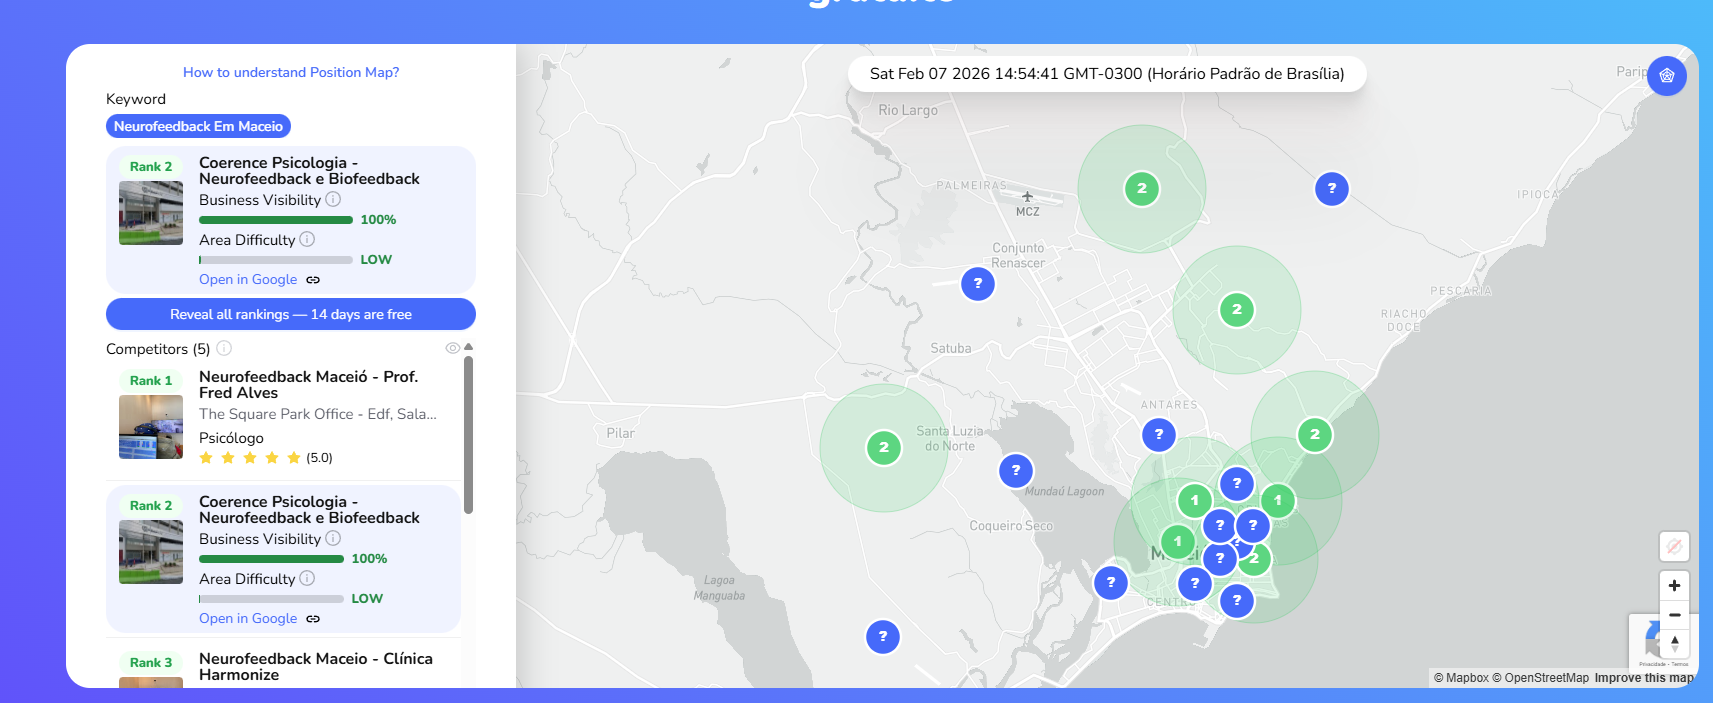Image resolution: width=1713 pixels, height=703 pixels.
Task: Open in Google link in competitors list card
Action: point(248,619)
